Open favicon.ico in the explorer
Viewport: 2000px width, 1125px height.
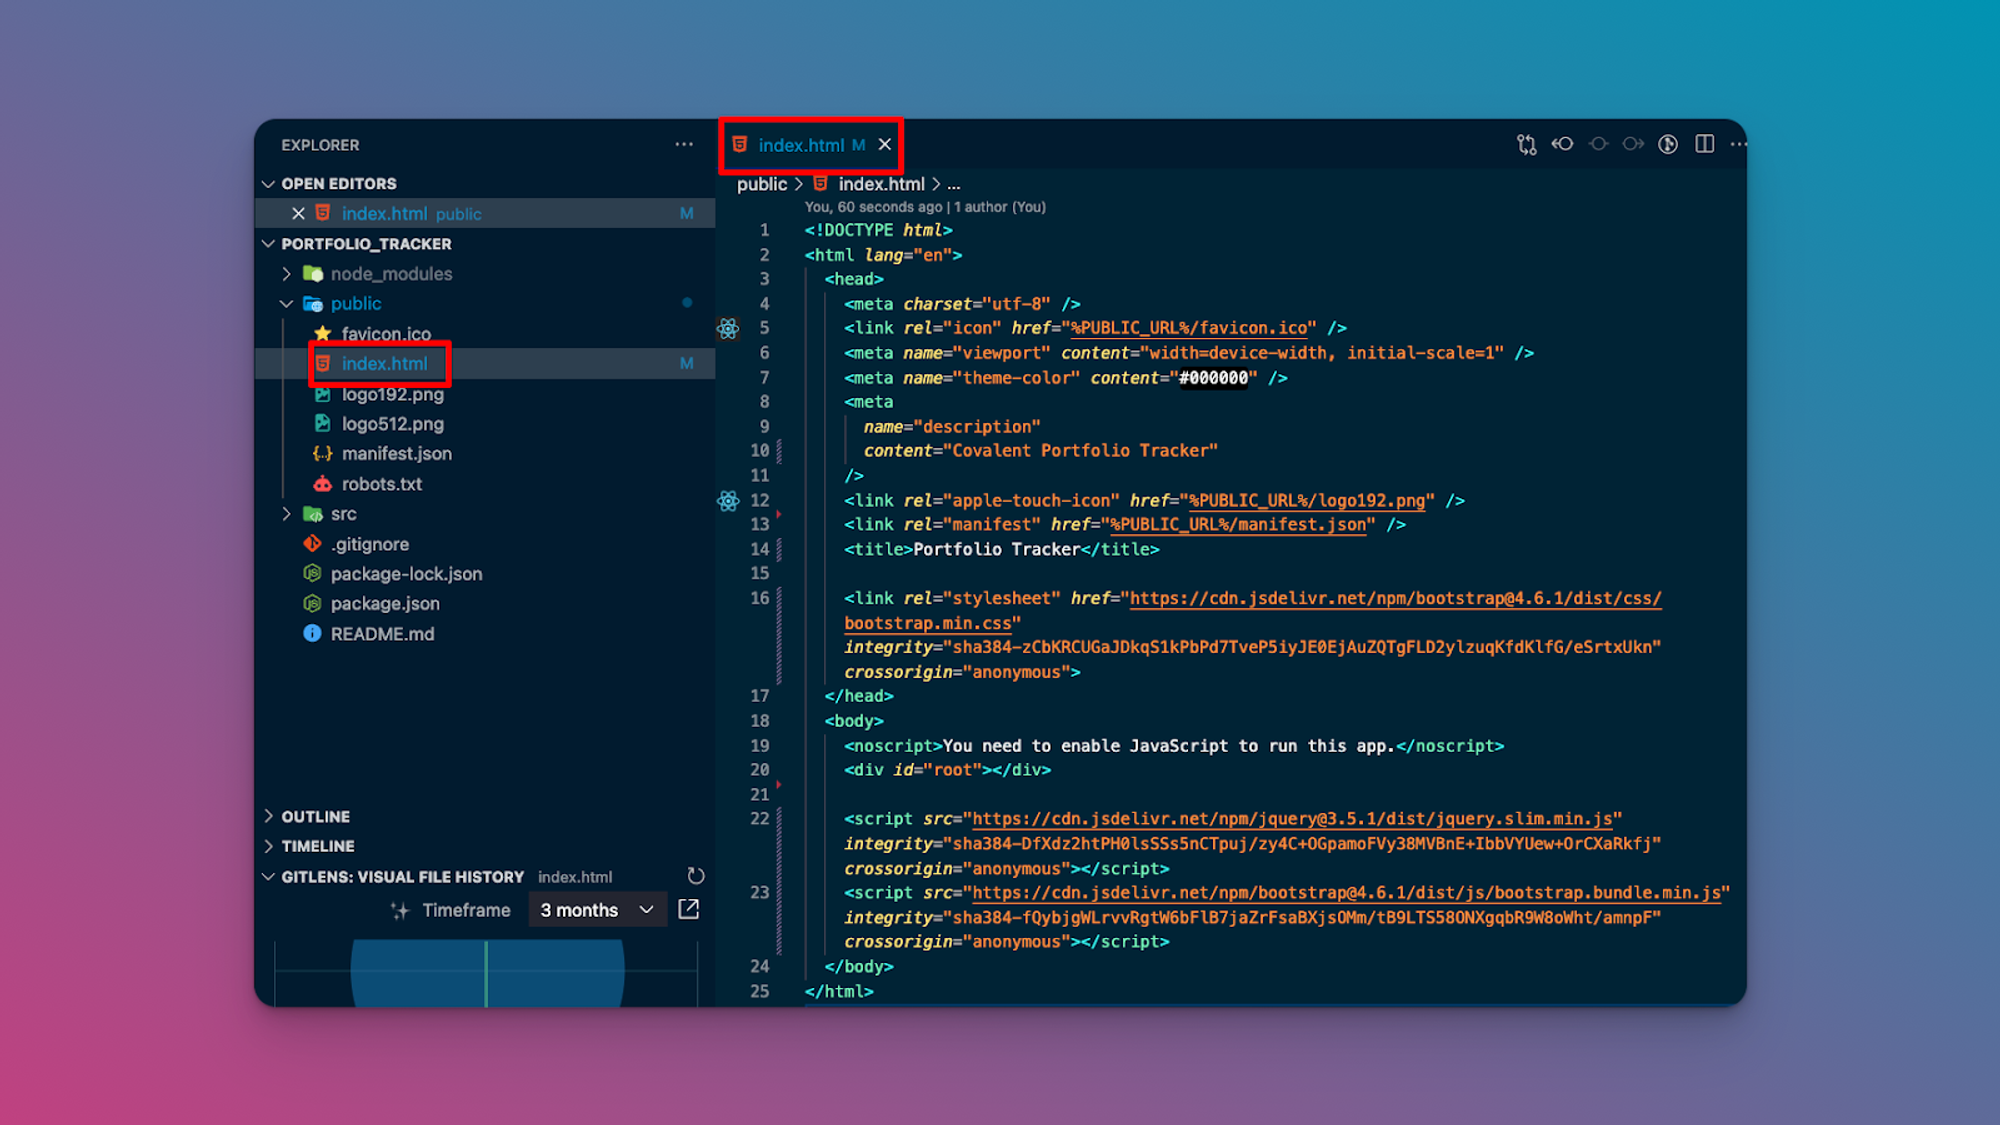pos(386,333)
